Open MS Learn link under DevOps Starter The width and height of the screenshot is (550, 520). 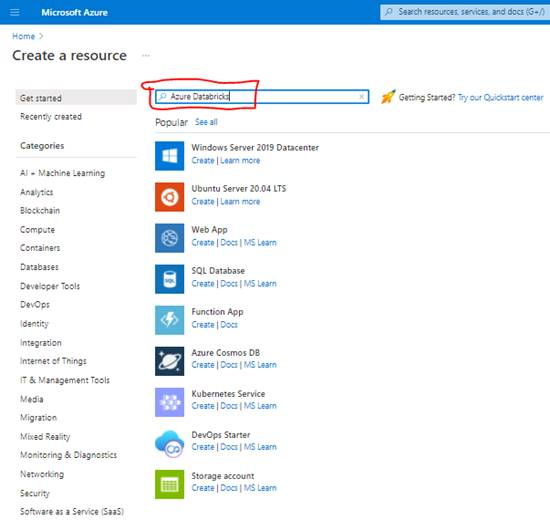[260, 447]
